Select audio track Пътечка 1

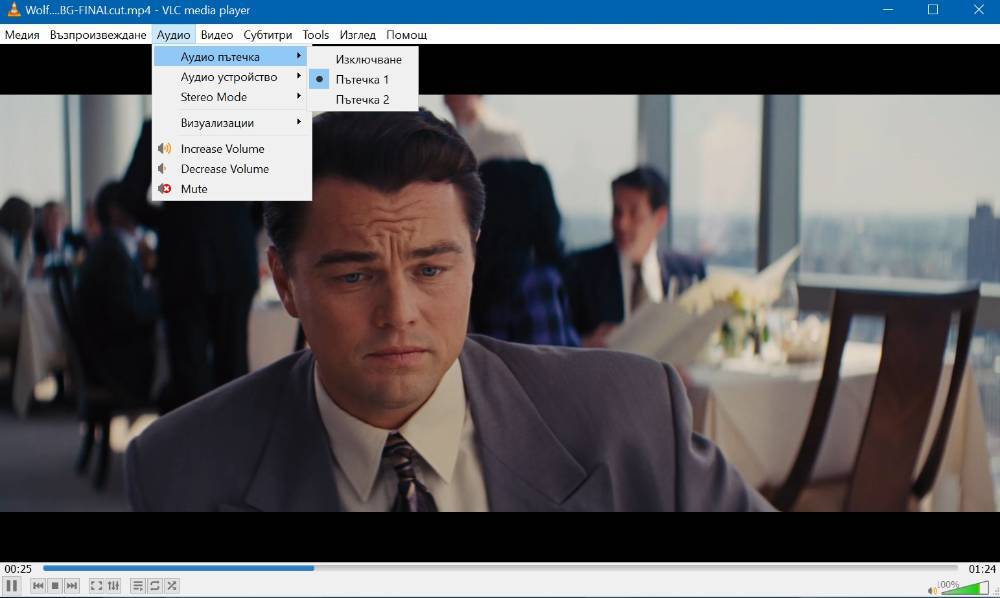click(363, 79)
